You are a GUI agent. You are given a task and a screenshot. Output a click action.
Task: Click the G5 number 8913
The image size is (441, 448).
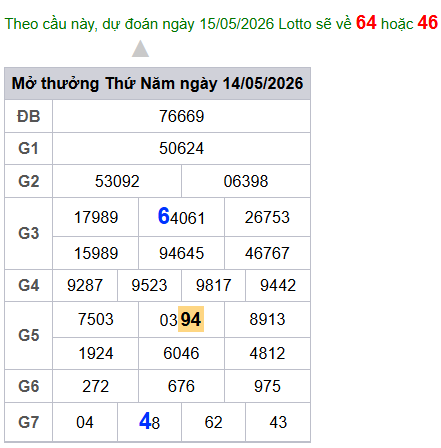tap(267, 319)
